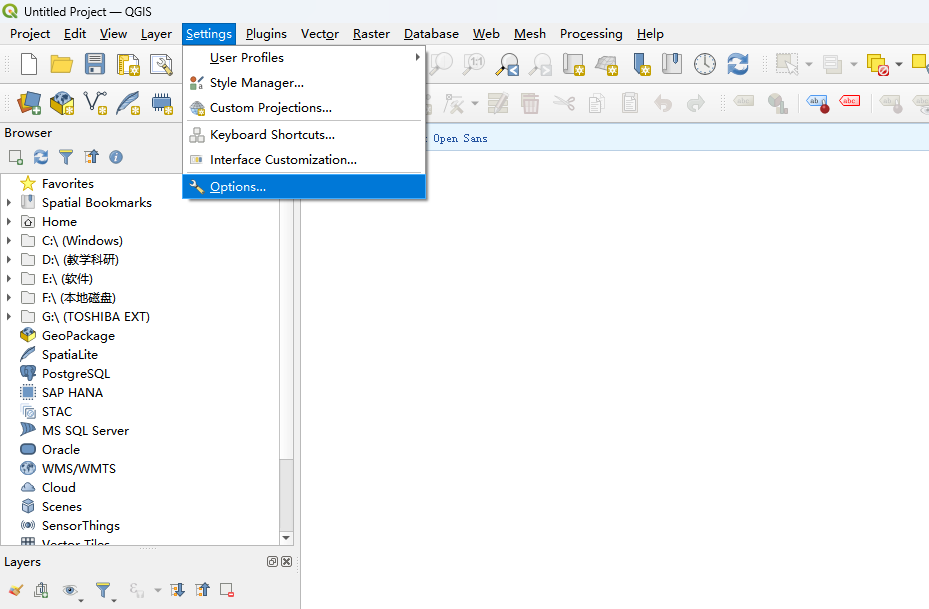Float the Layers panel
929x609 pixels.
pos(273,562)
